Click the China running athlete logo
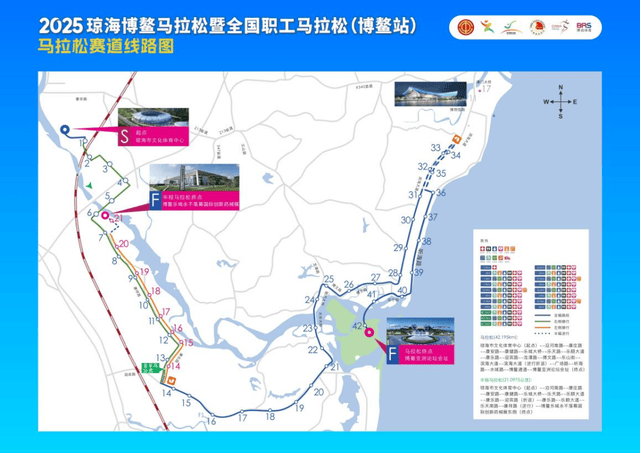The height and width of the screenshot is (453, 640). coord(560,27)
